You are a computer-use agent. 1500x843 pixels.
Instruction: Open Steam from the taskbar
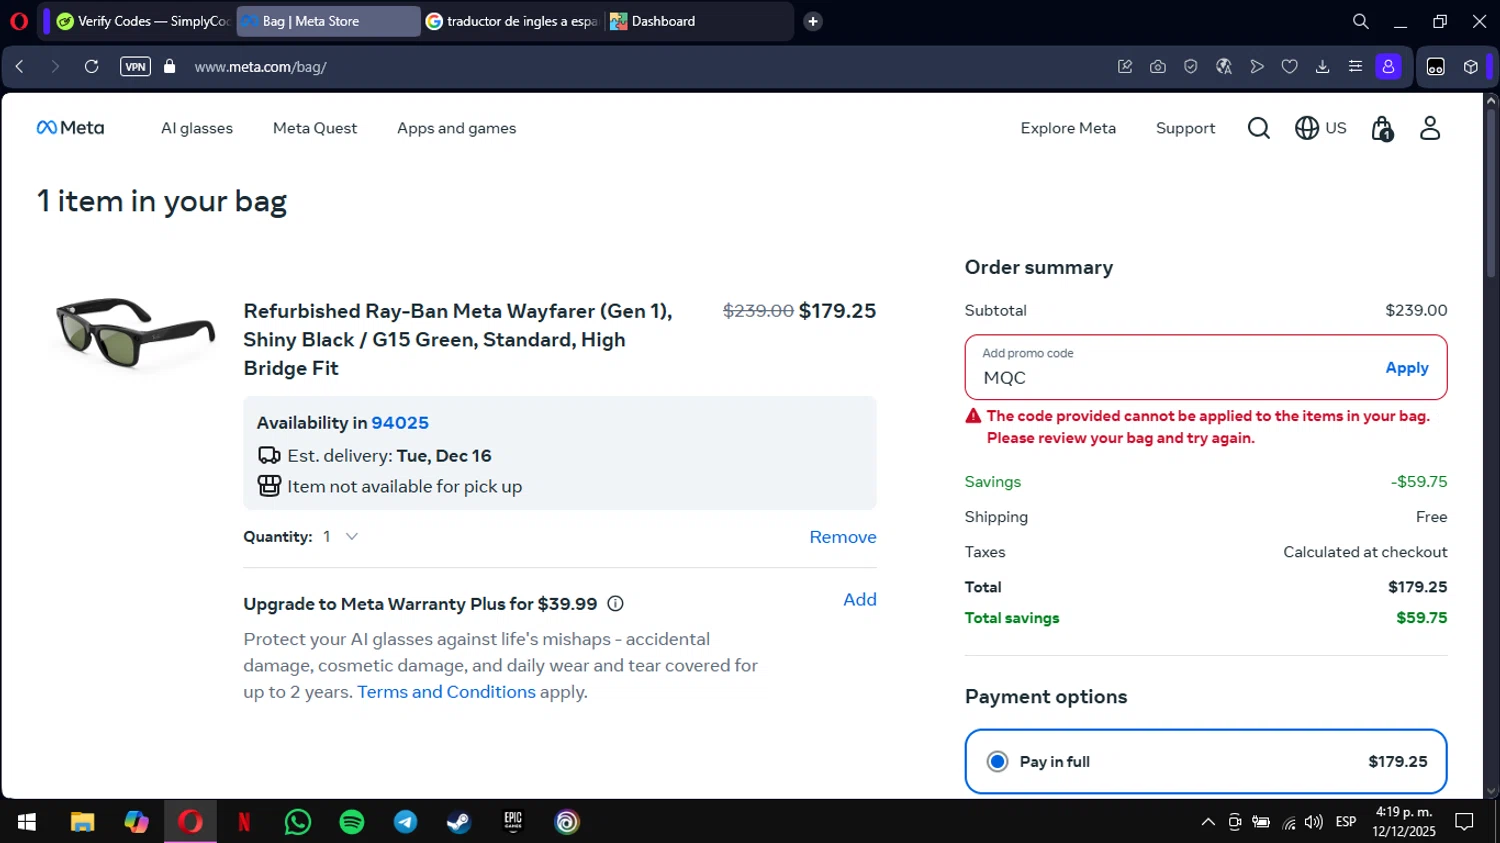click(459, 822)
